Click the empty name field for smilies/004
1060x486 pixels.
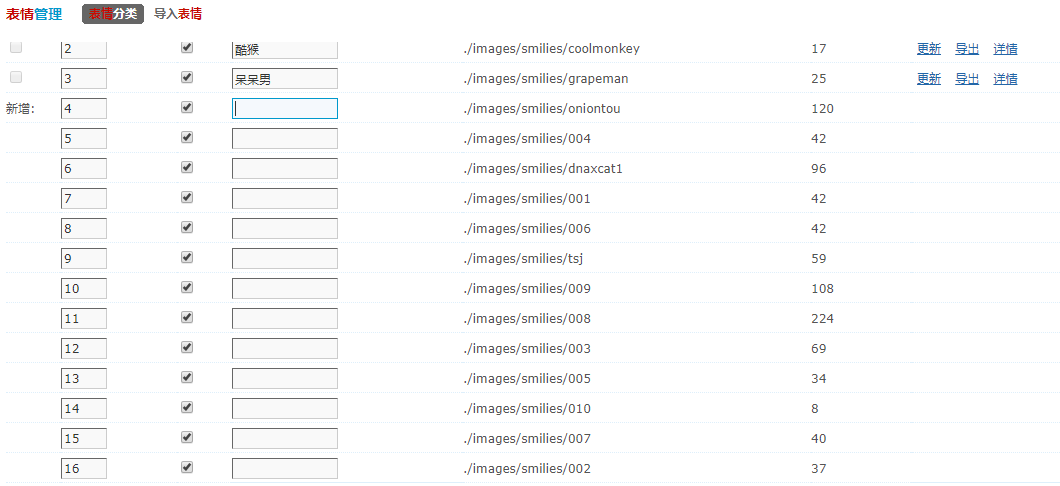285,139
